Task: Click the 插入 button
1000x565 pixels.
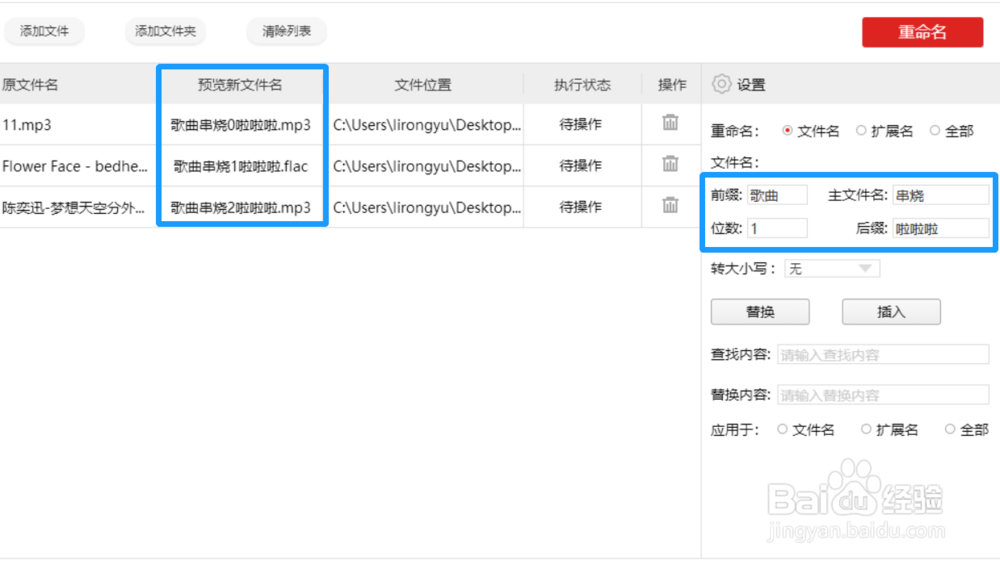Action: [891, 312]
